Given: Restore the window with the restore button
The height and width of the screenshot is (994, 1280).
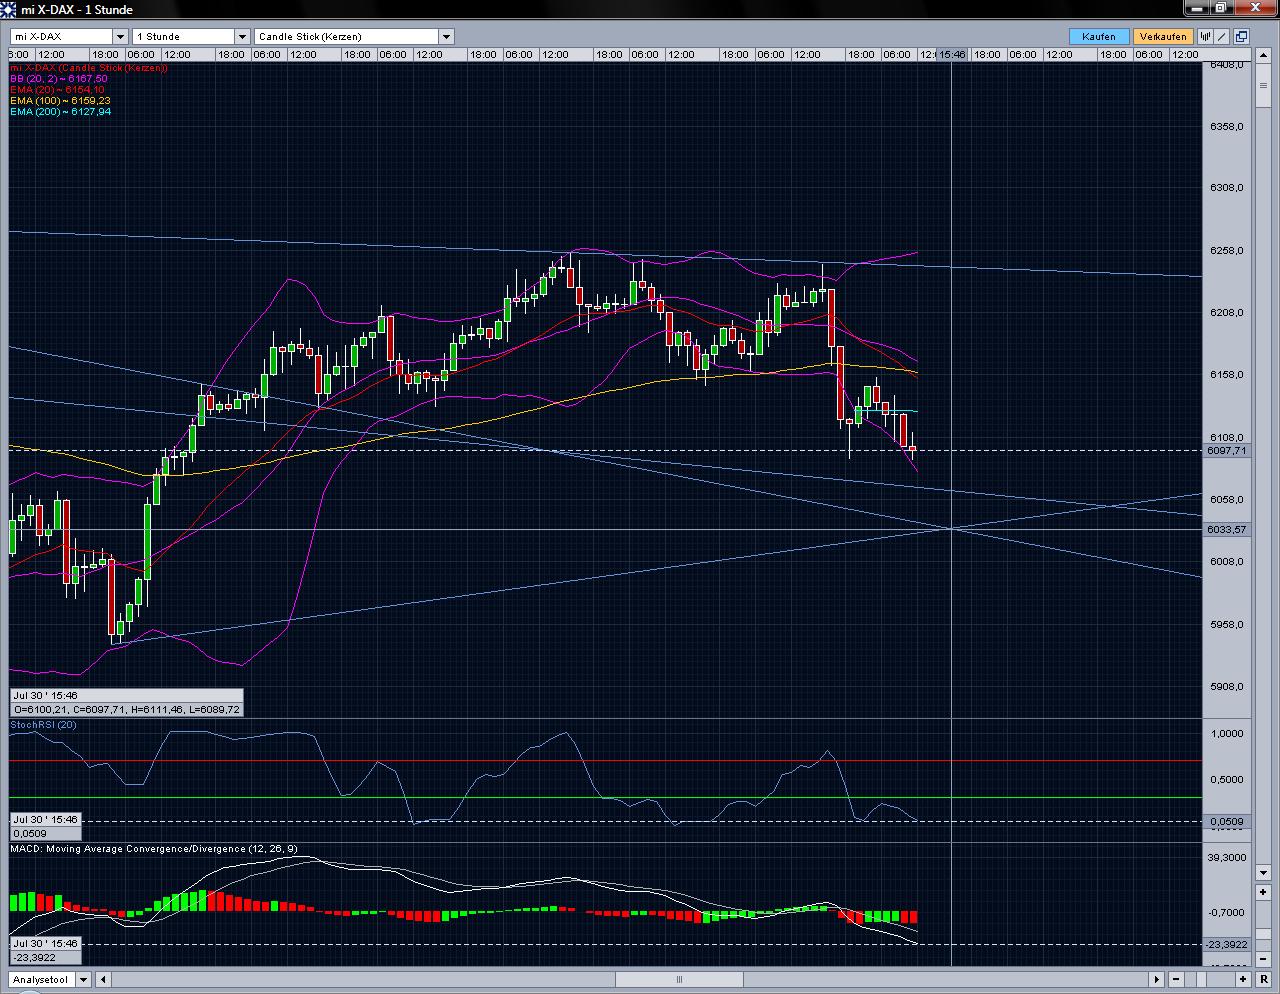Looking at the screenshot, I should [x=1221, y=7].
